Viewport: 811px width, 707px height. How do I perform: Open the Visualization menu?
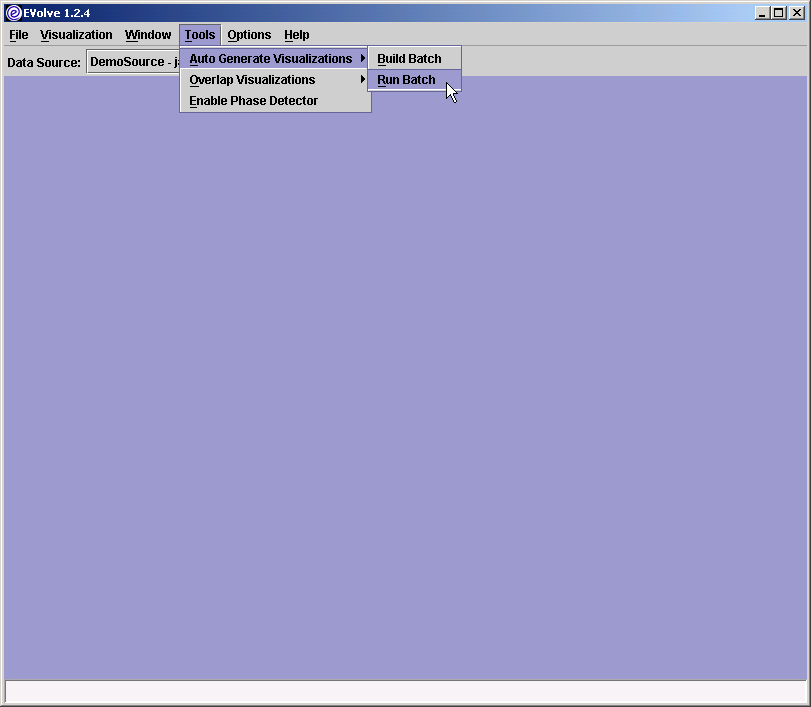(76, 35)
